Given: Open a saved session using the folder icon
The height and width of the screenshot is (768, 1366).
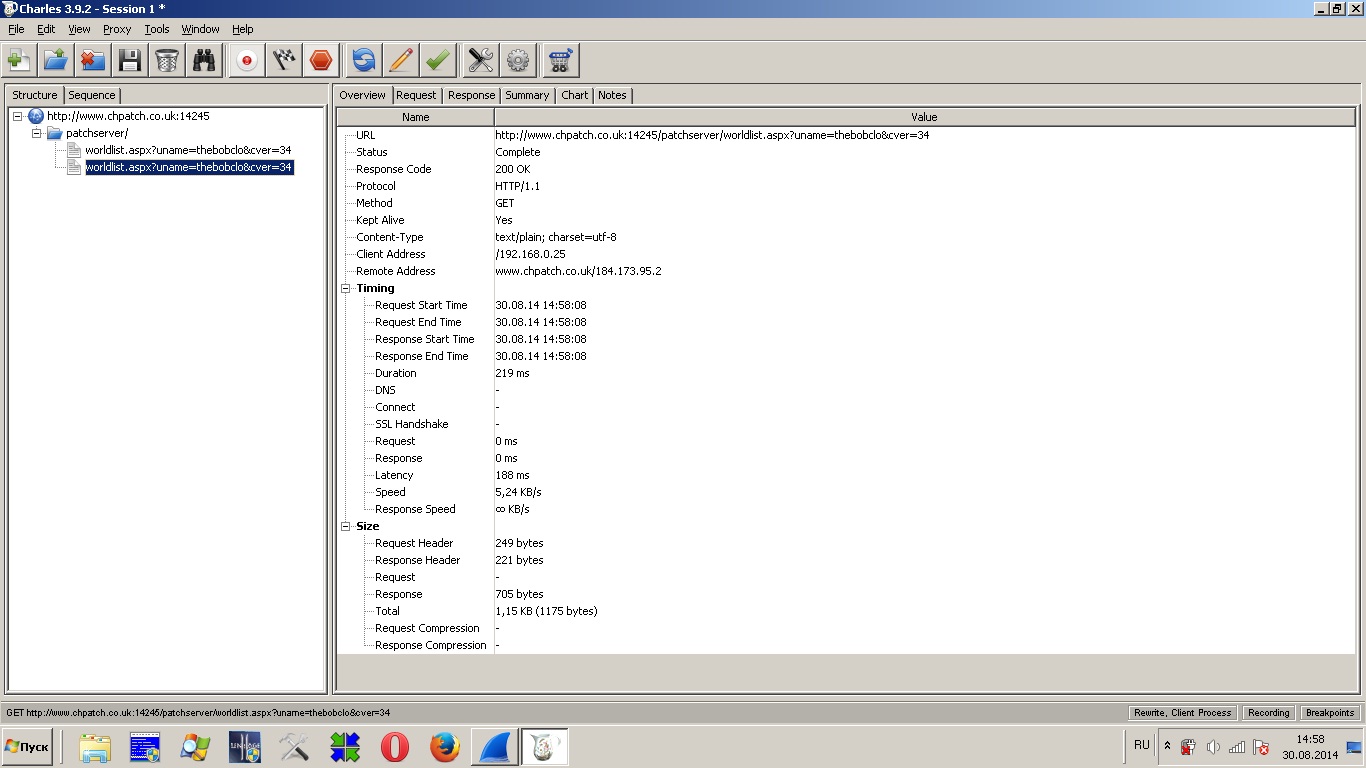Looking at the screenshot, I should [x=56, y=60].
